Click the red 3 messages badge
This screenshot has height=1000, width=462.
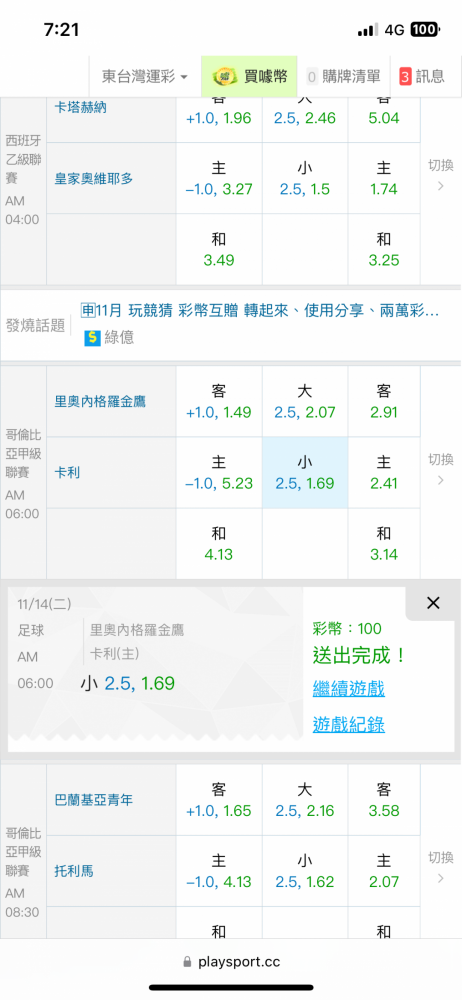click(405, 77)
